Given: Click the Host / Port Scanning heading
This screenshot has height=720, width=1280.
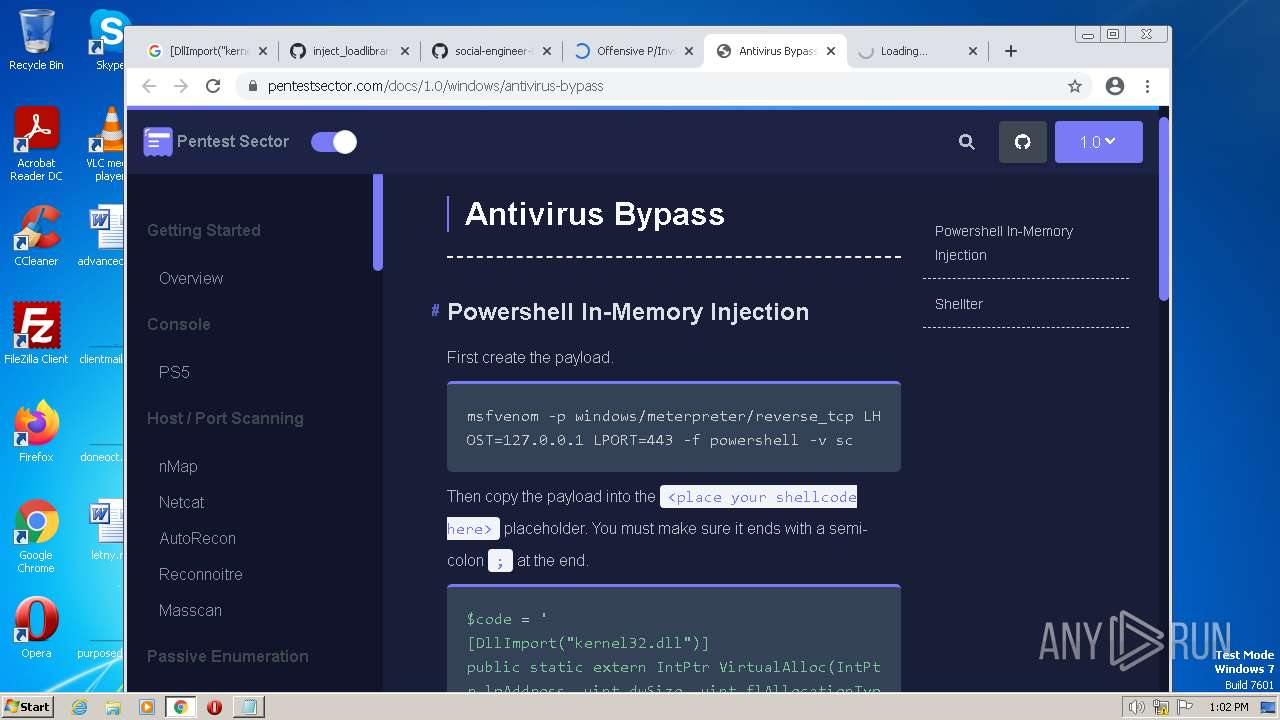Looking at the screenshot, I should pos(225,418).
